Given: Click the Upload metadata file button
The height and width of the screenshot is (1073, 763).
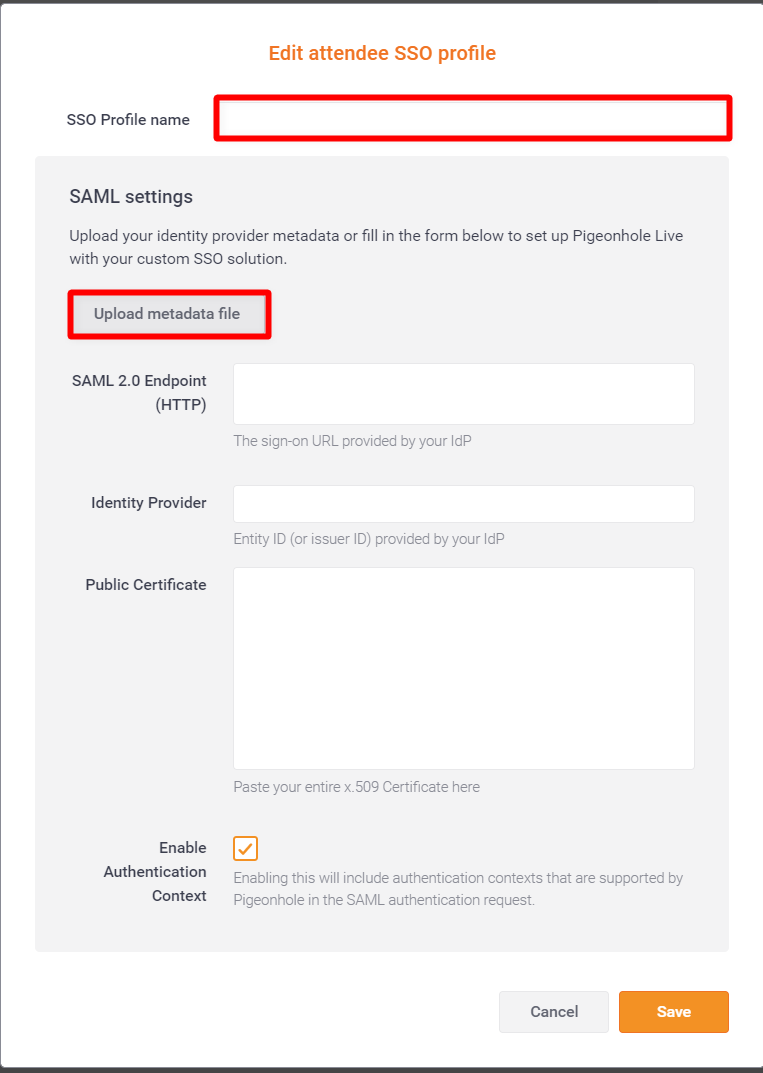Looking at the screenshot, I should coord(169,314).
